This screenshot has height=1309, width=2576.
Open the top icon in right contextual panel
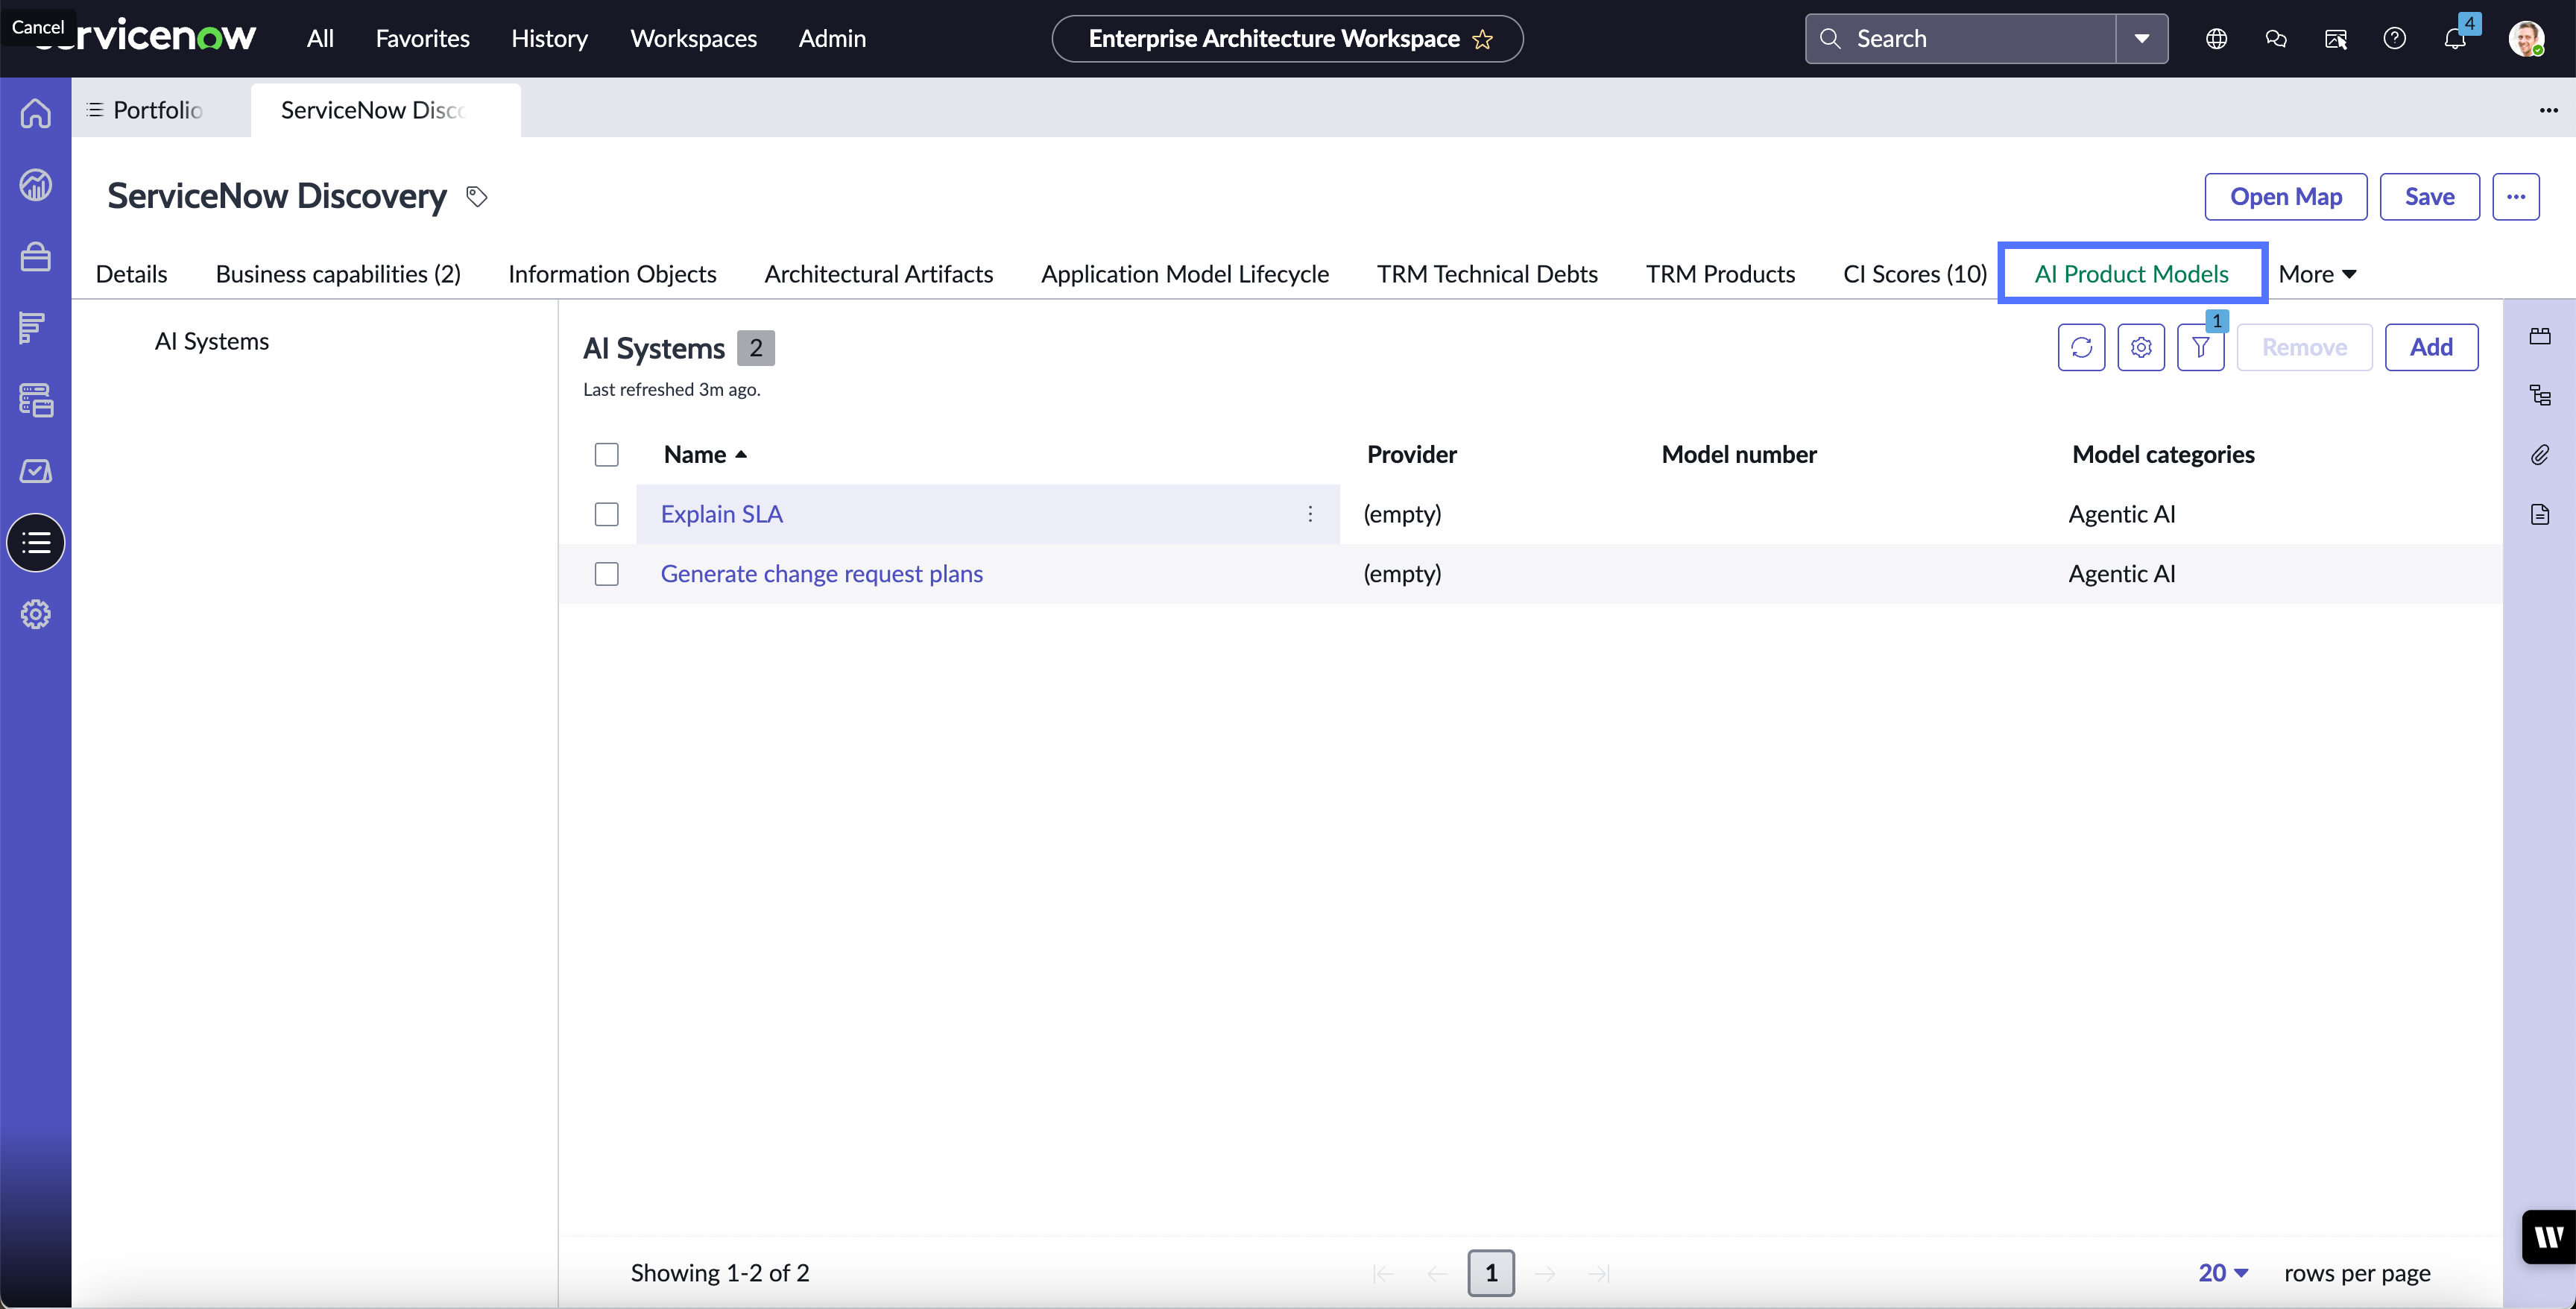tap(2540, 336)
